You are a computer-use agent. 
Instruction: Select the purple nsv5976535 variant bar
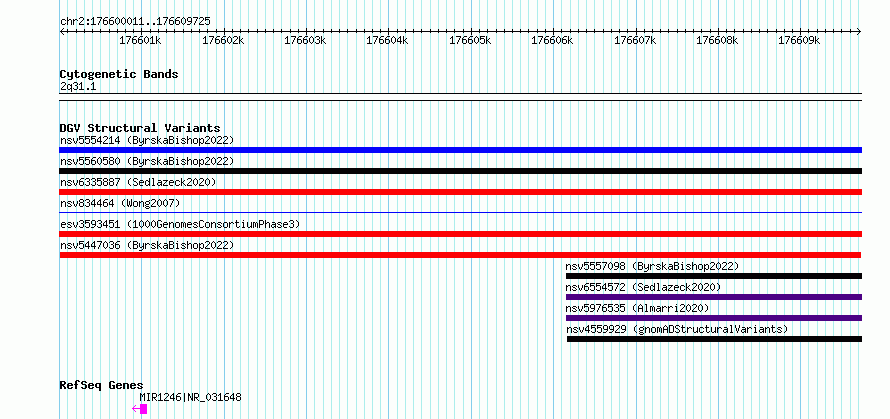[x=713, y=318]
